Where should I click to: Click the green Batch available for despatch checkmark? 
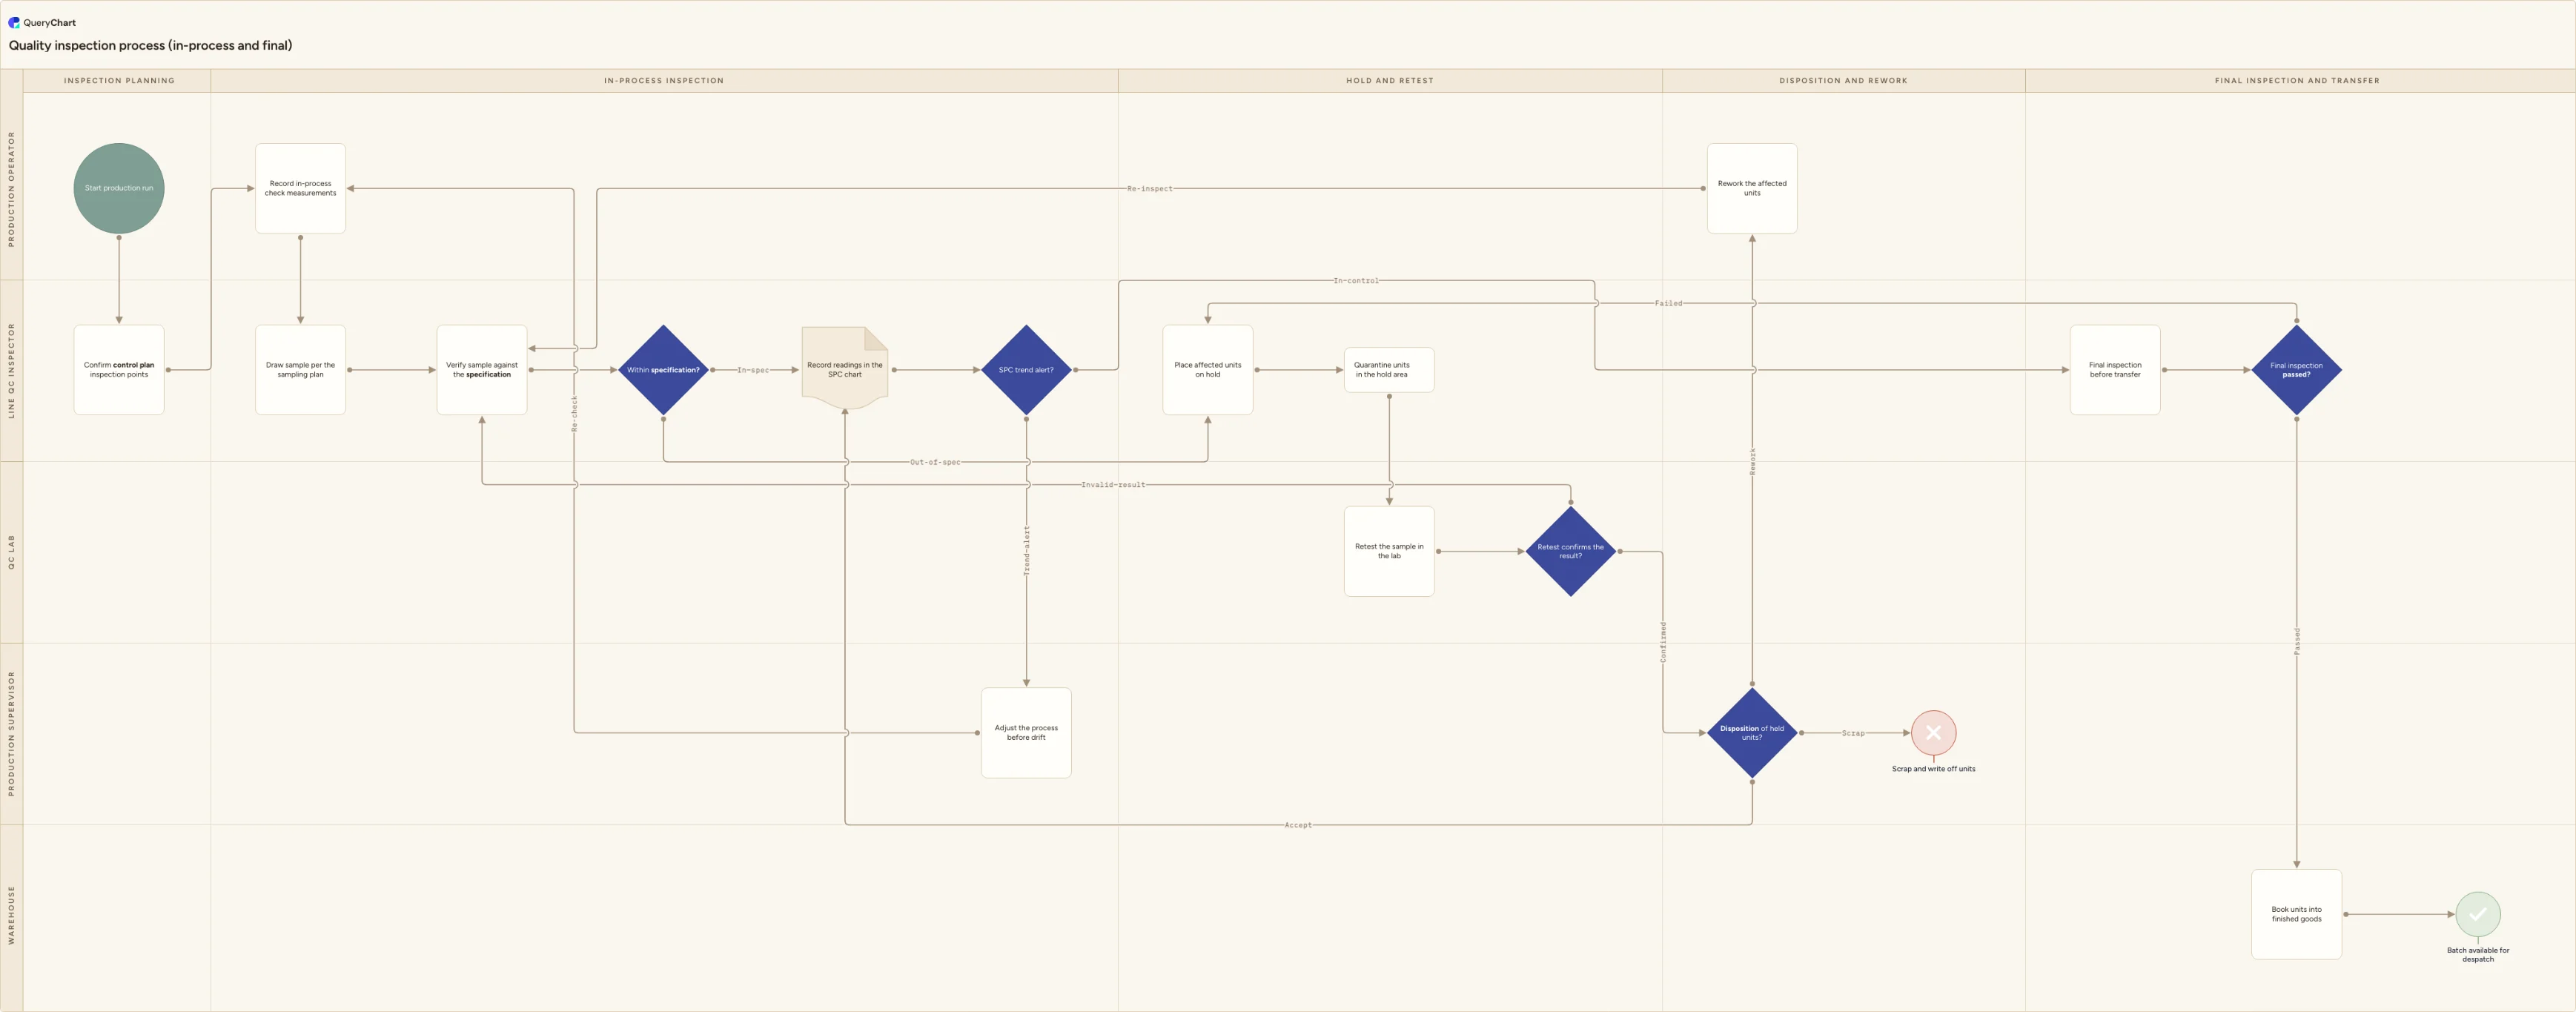(x=2478, y=914)
